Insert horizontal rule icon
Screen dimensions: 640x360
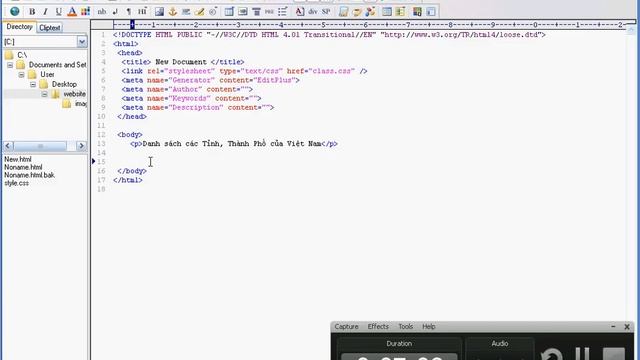pos(186,12)
